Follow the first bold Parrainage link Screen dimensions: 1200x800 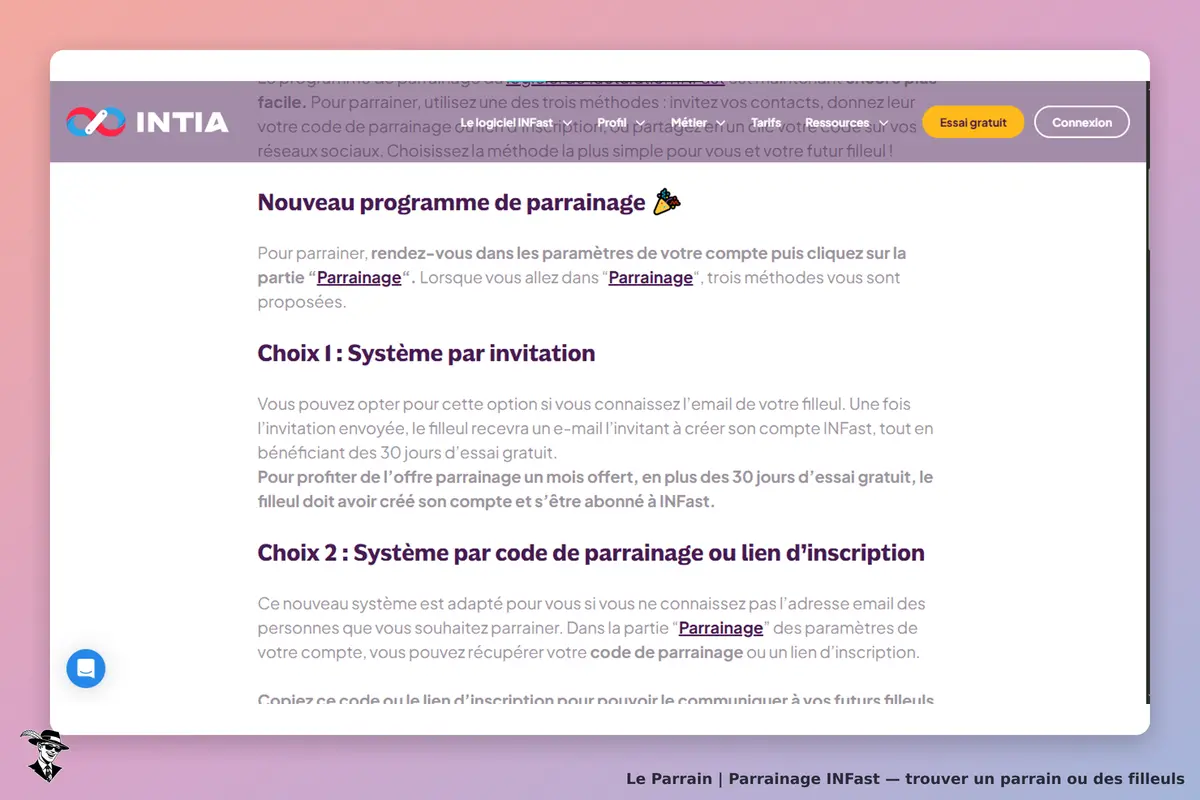359,278
